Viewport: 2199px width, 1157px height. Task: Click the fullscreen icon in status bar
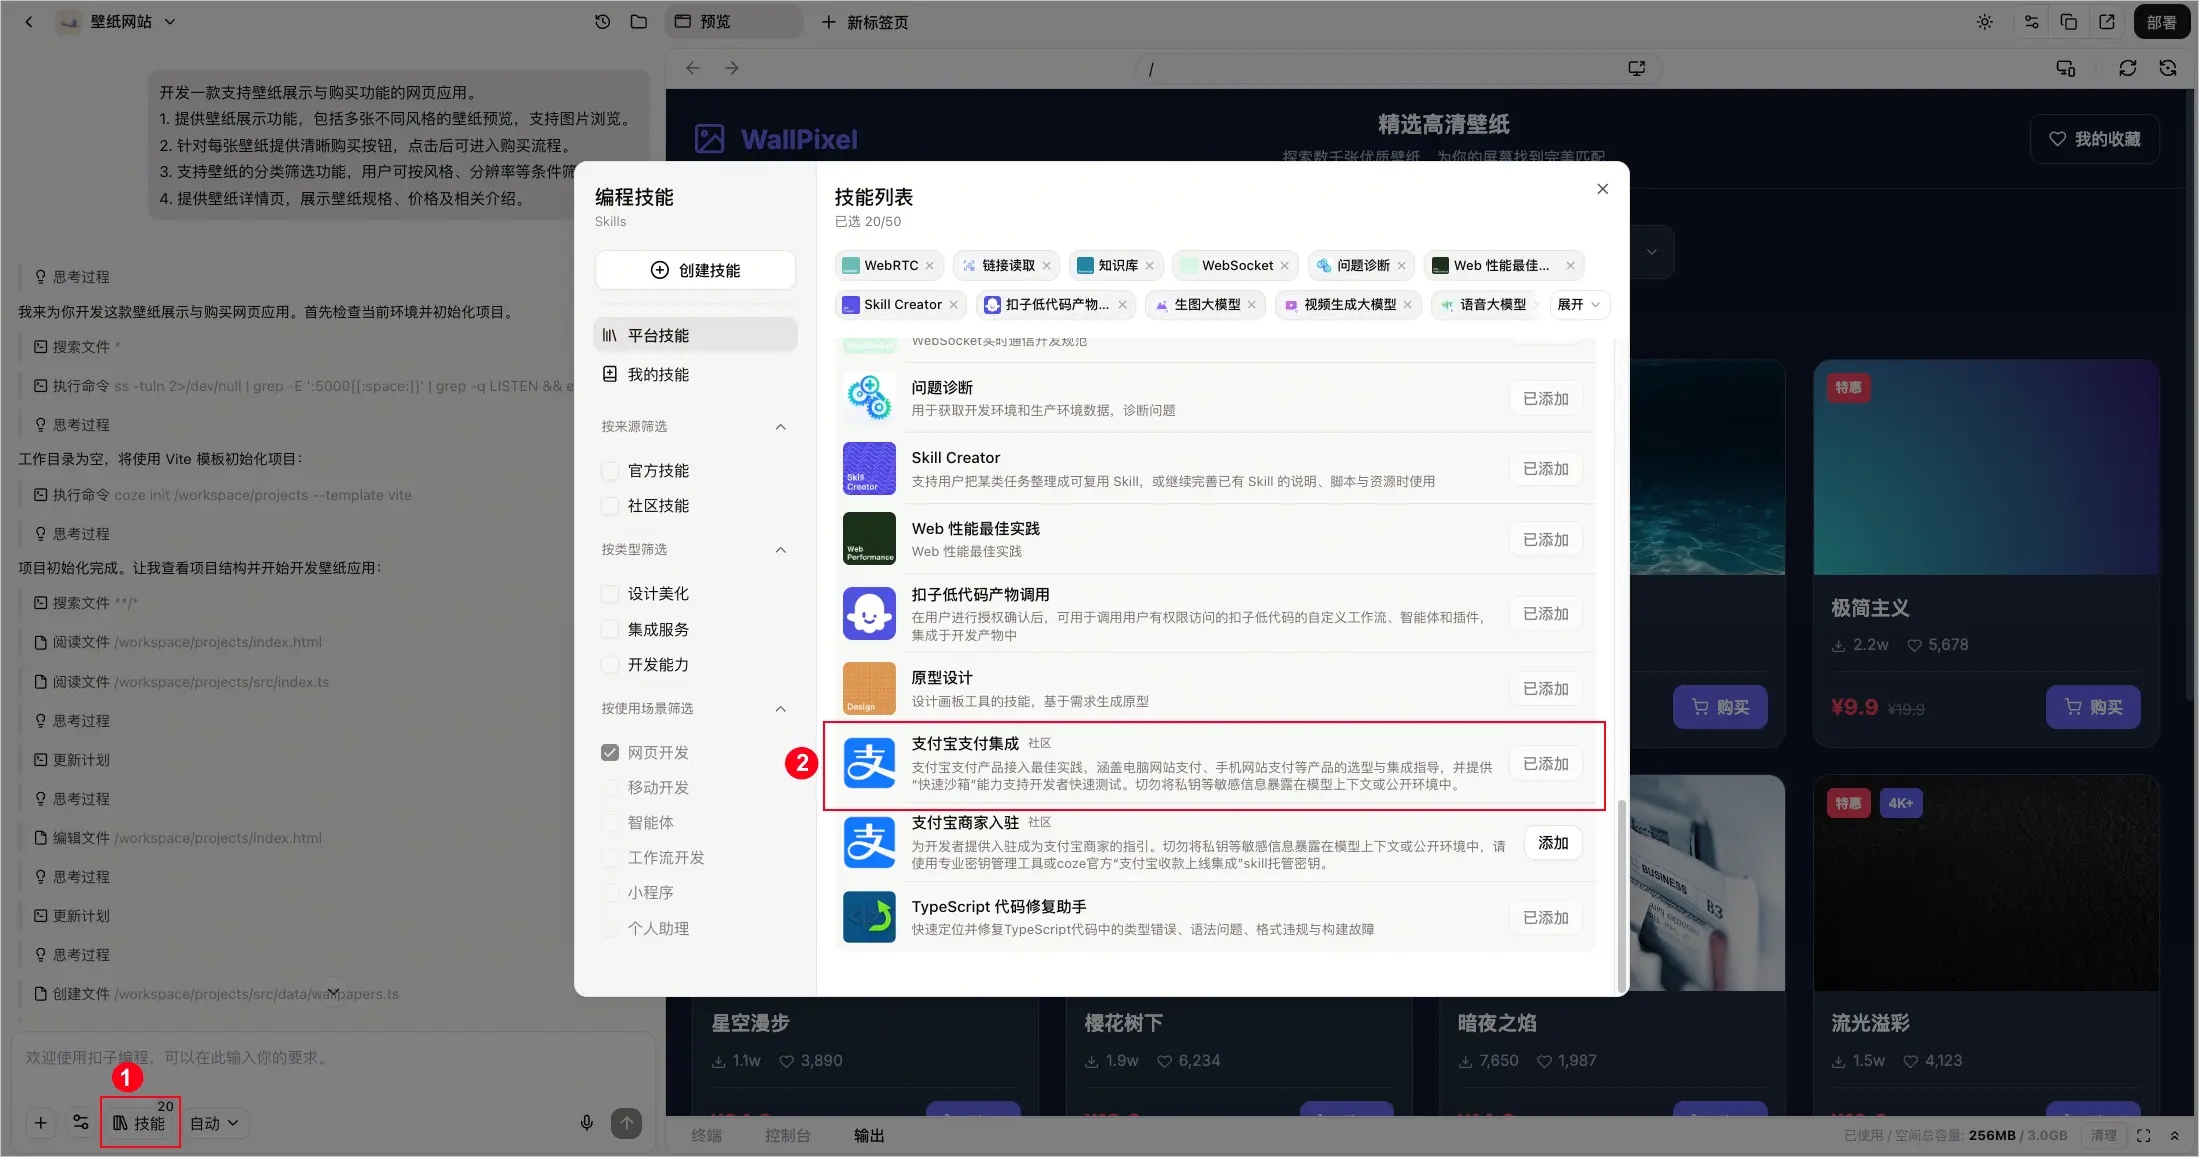tap(2144, 1136)
